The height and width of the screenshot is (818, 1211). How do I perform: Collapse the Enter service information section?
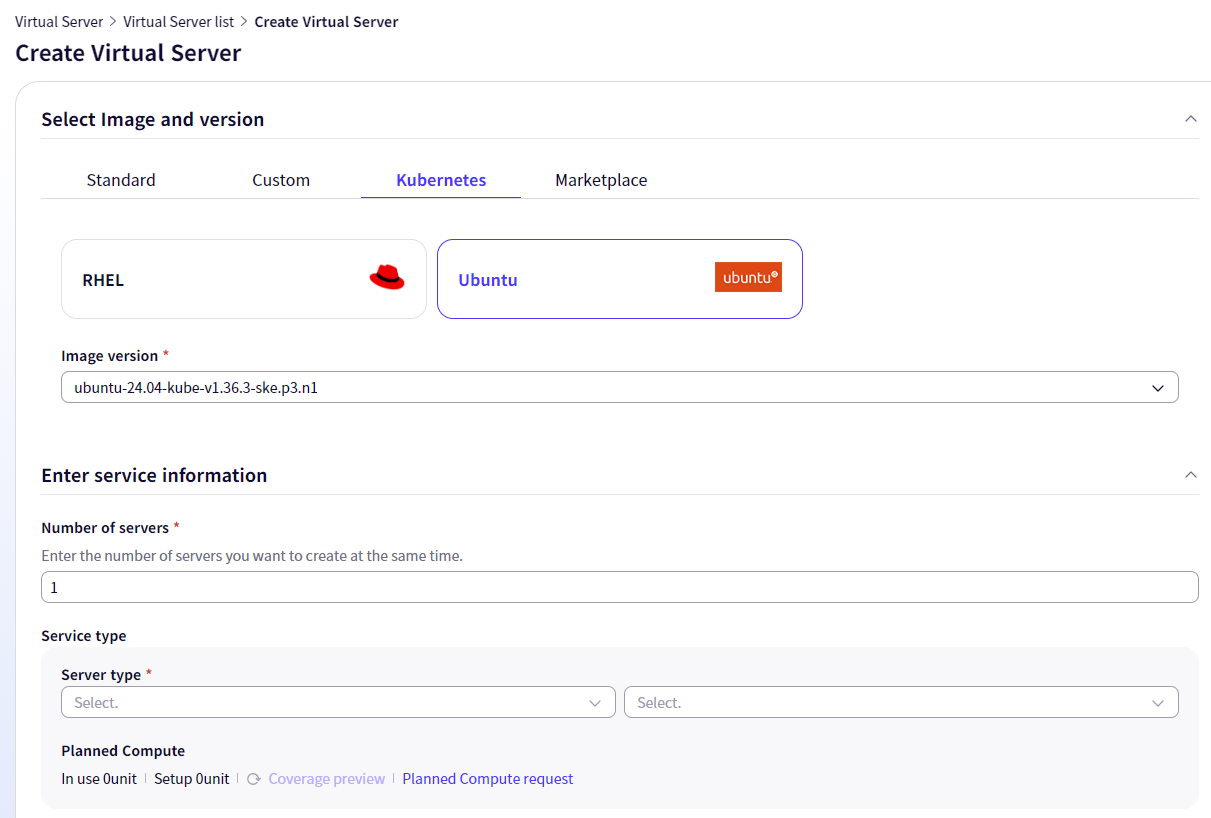(1190, 475)
